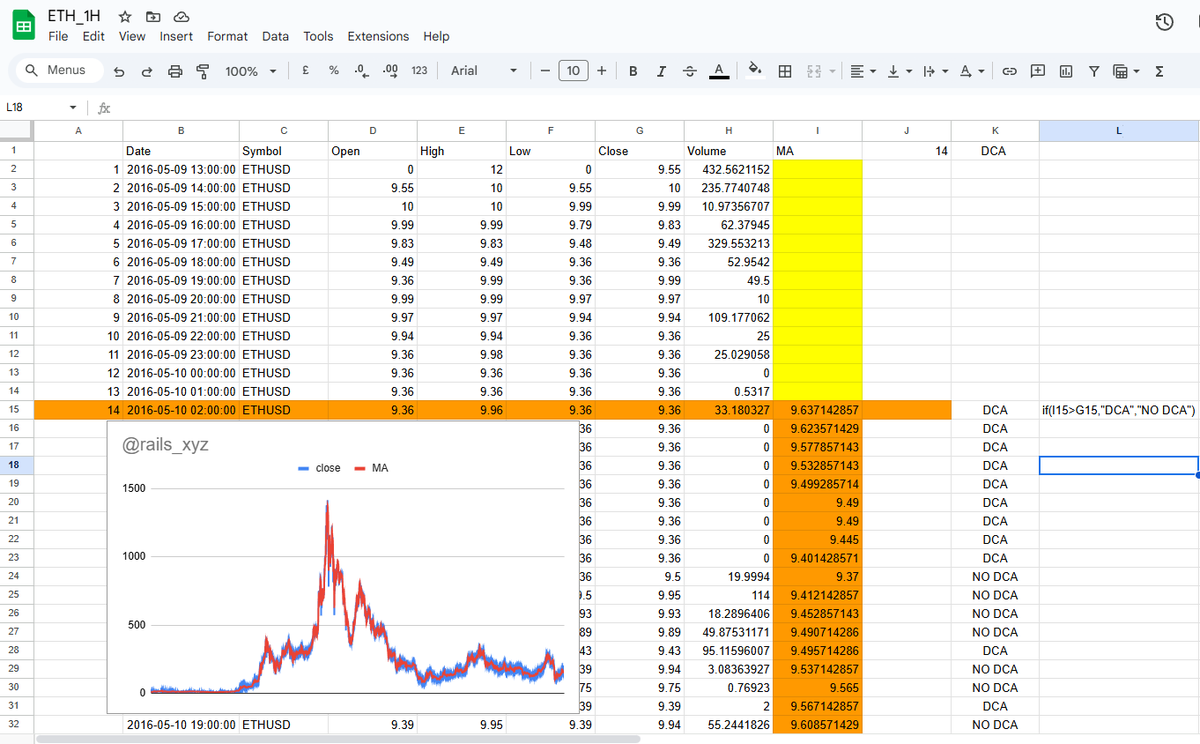Screen dimensions: 1200x744
Task: Click the horizontal scrollbar at bottom
Action: pos(338,739)
